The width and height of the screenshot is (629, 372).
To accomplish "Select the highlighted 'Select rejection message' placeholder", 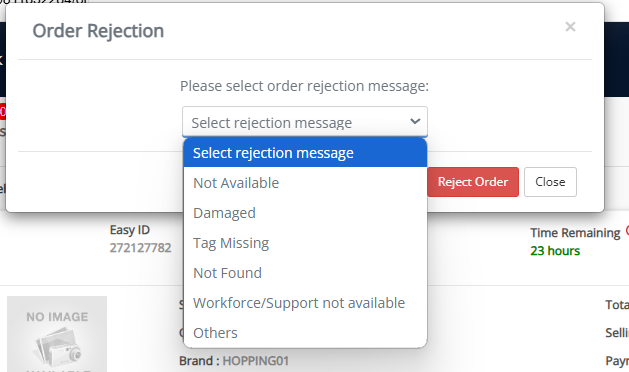I will coord(305,153).
